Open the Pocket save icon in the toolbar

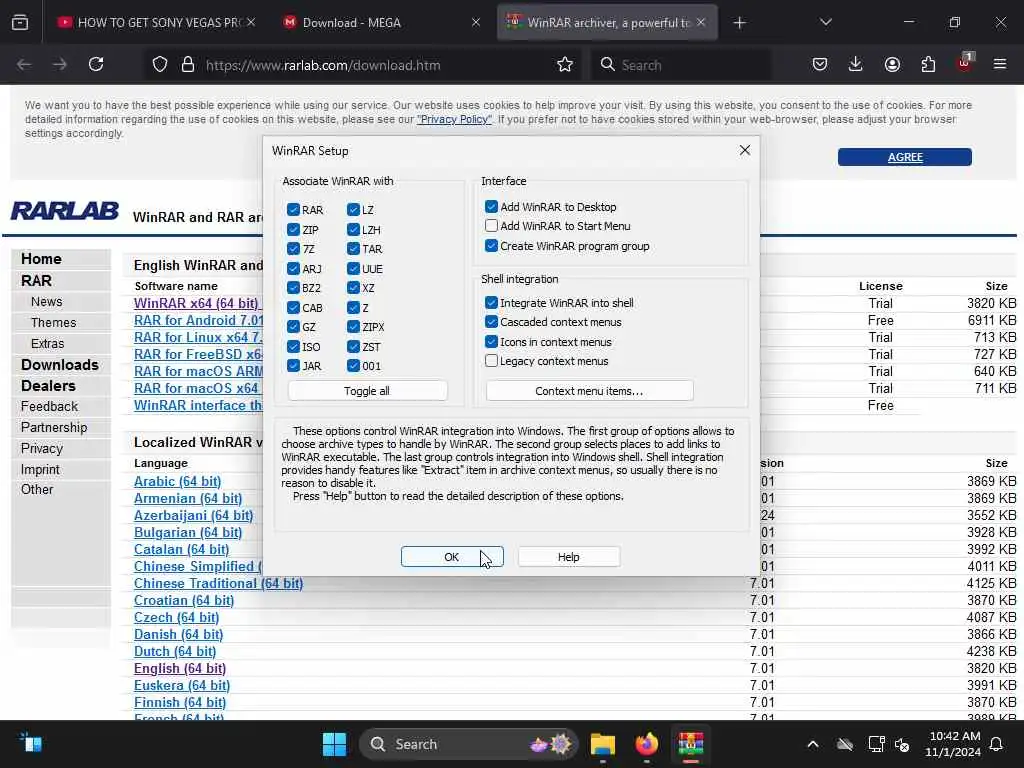pos(820,64)
